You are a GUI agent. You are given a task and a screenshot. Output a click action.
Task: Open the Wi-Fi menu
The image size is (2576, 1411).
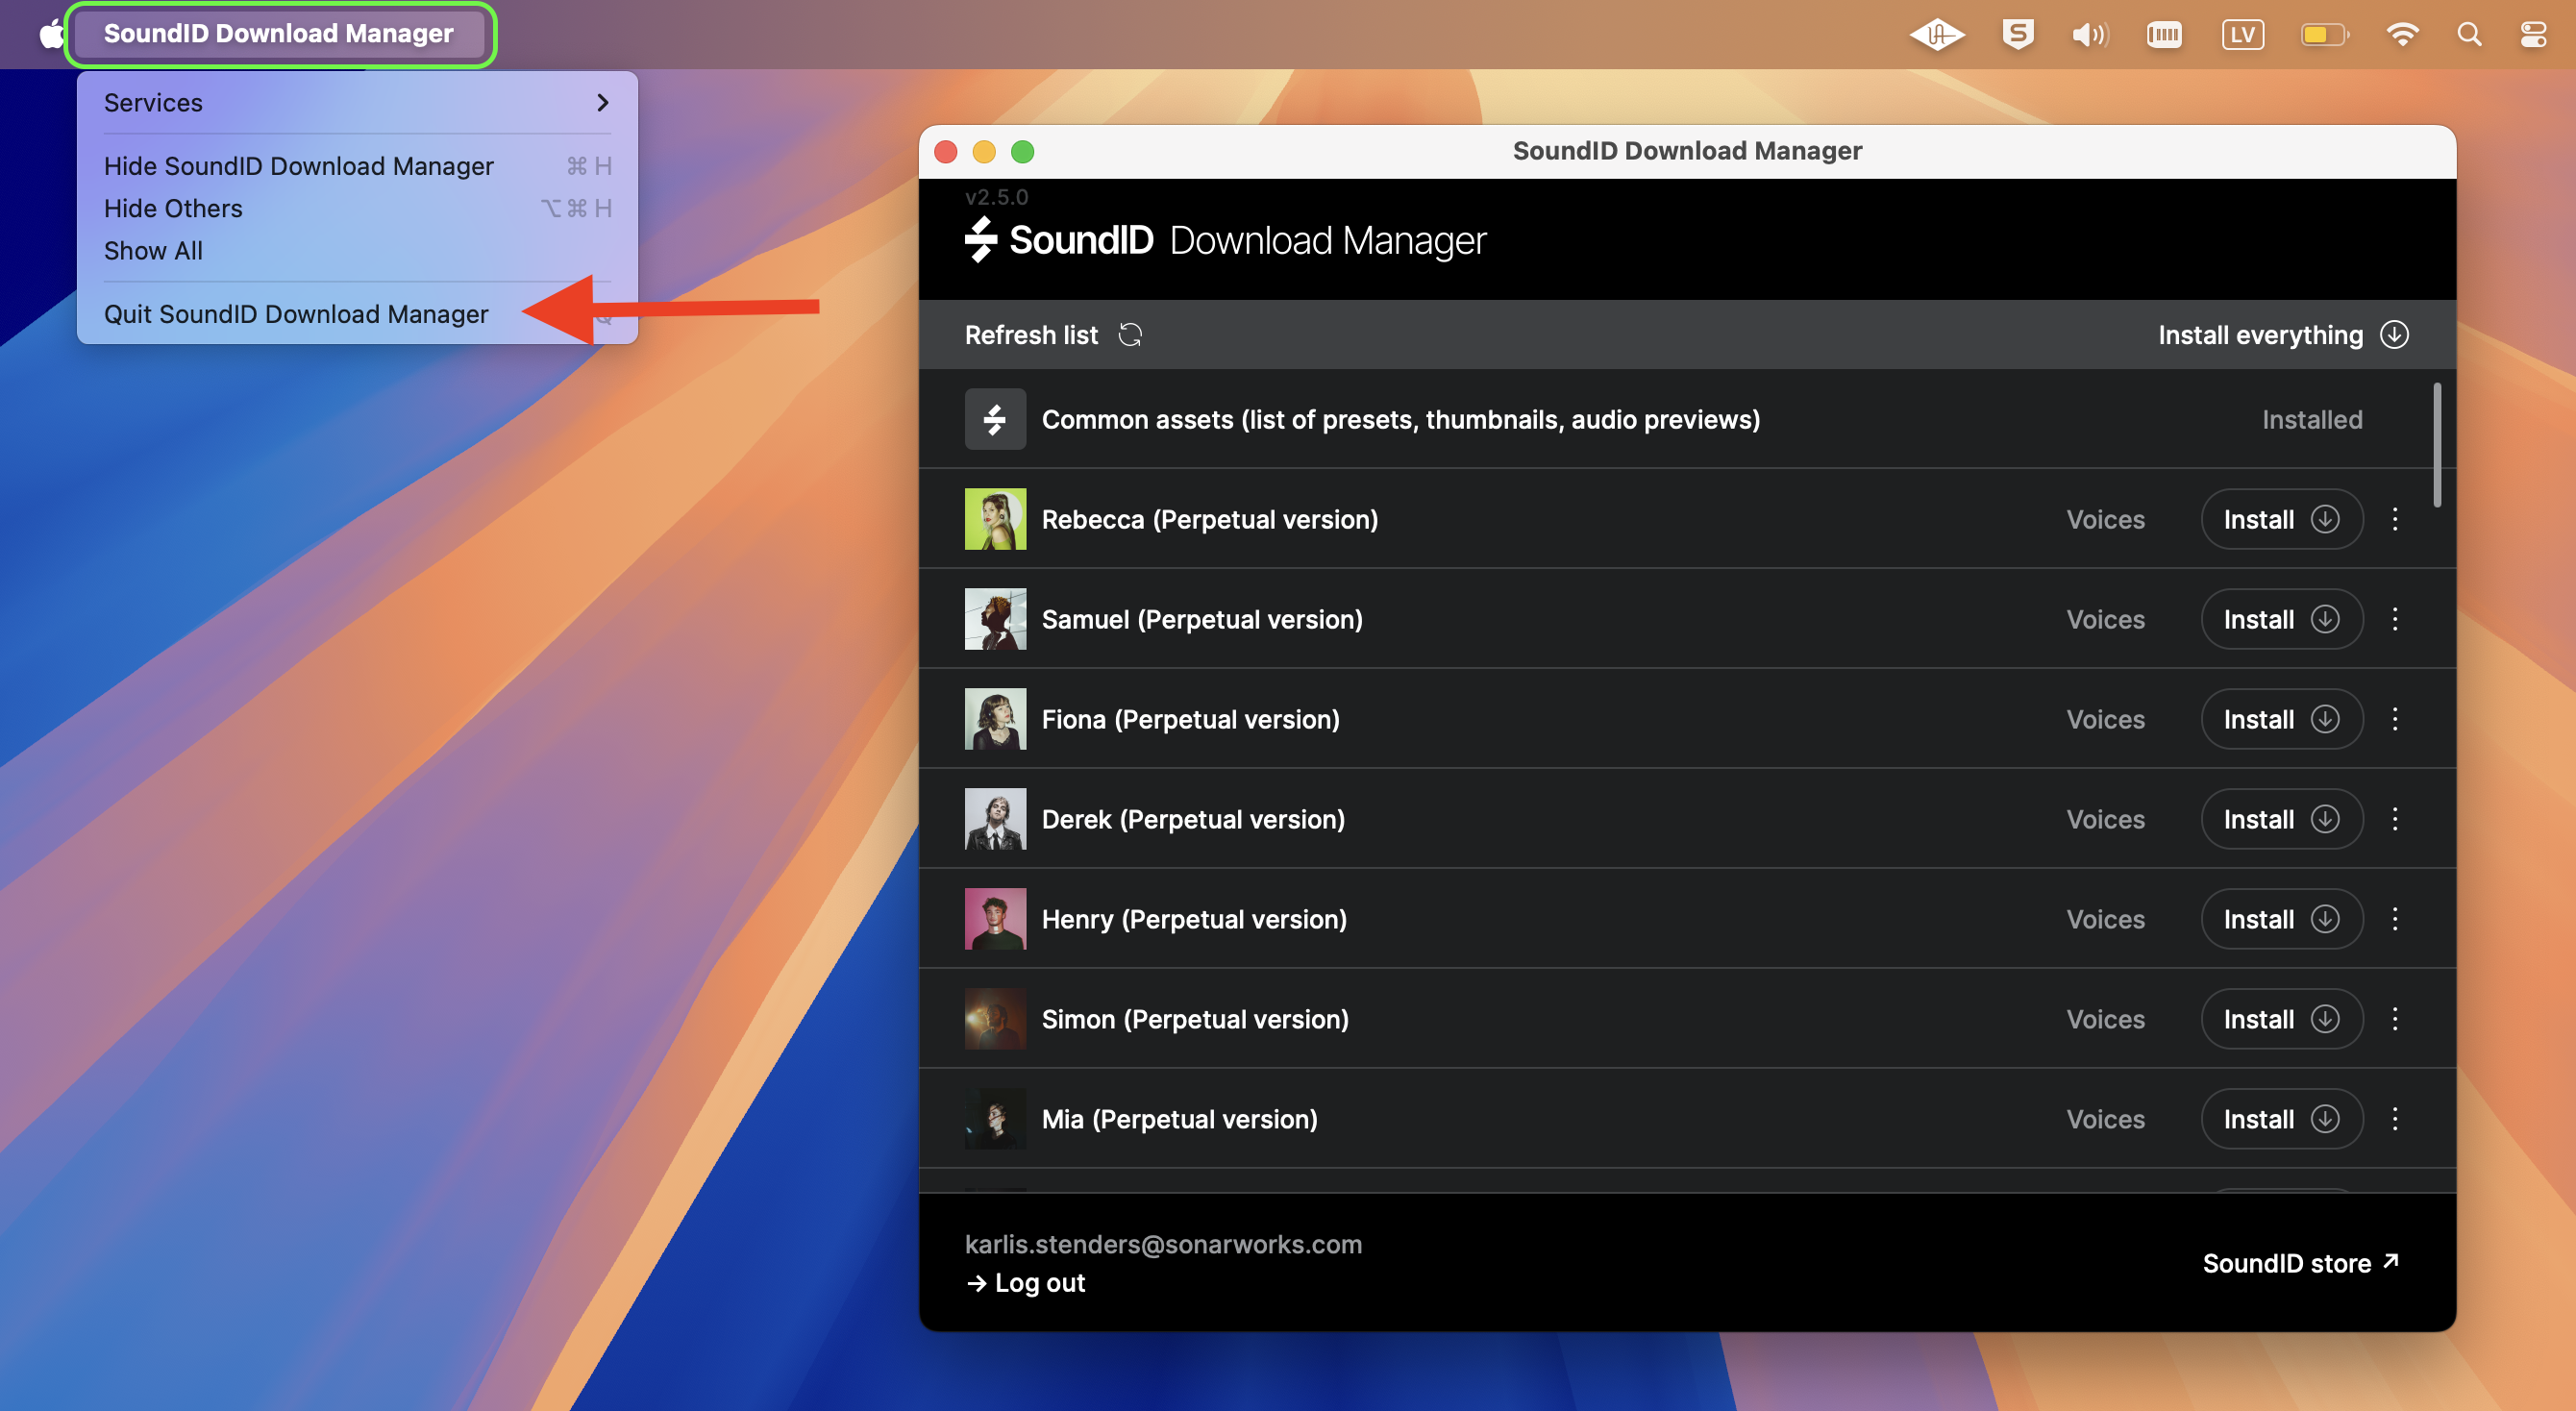[2402, 35]
